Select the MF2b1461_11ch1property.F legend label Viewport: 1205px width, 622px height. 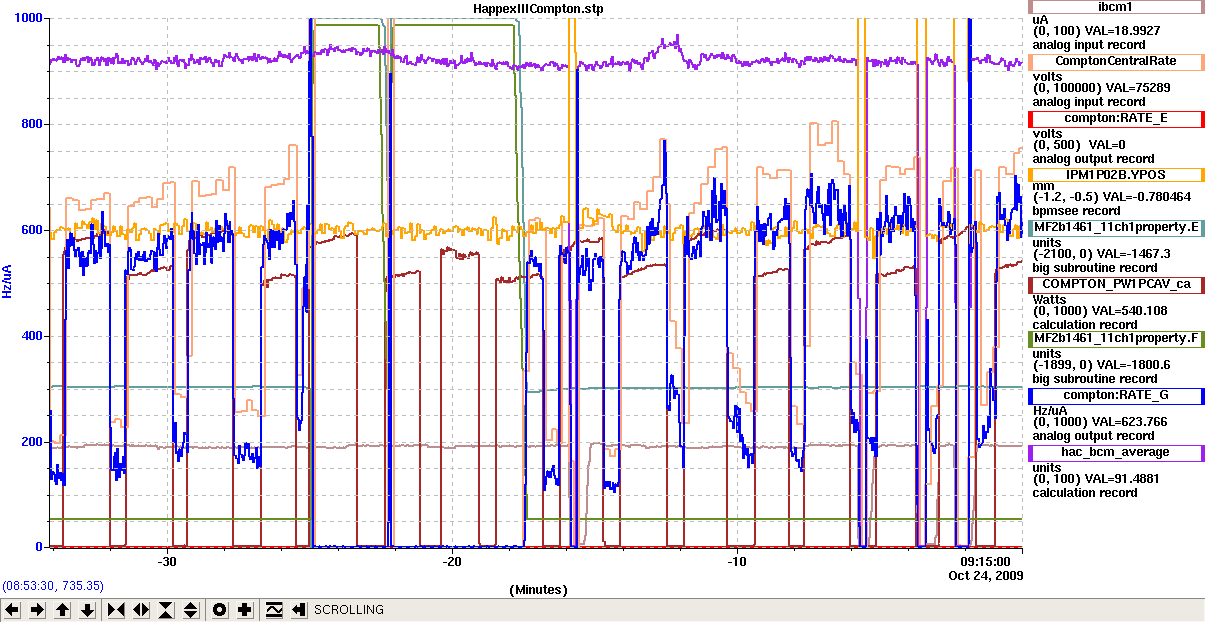pos(1114,339)
